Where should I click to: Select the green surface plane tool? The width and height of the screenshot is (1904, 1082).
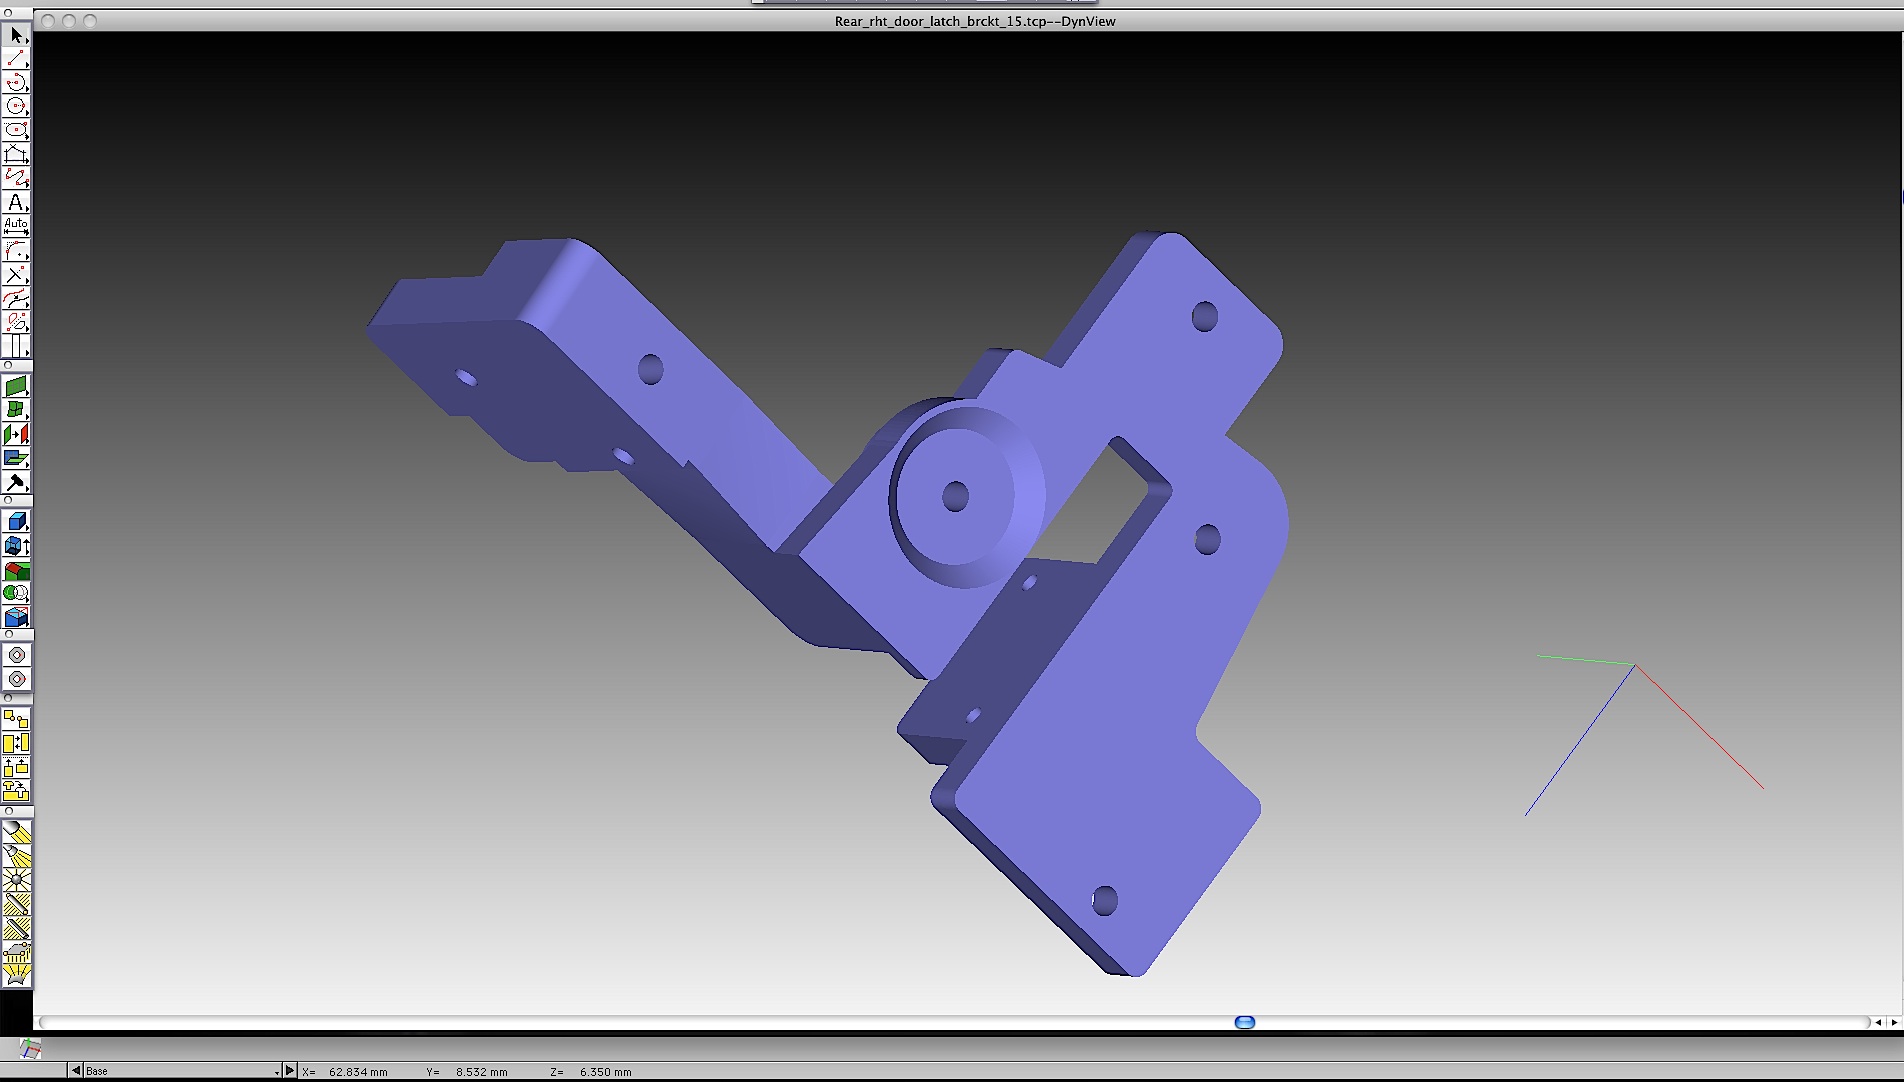point(16,387)
